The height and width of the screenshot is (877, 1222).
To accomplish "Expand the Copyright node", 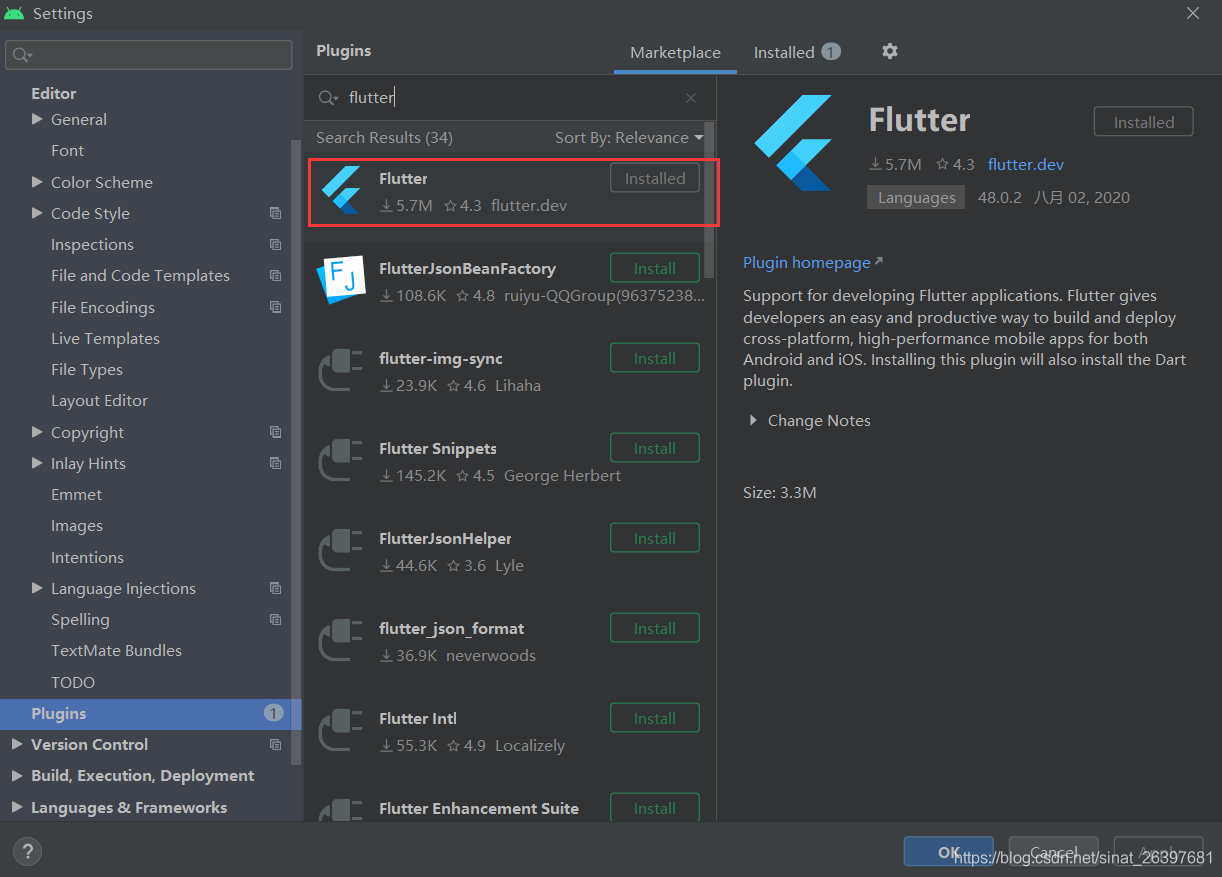I will (x=37, y=432).
